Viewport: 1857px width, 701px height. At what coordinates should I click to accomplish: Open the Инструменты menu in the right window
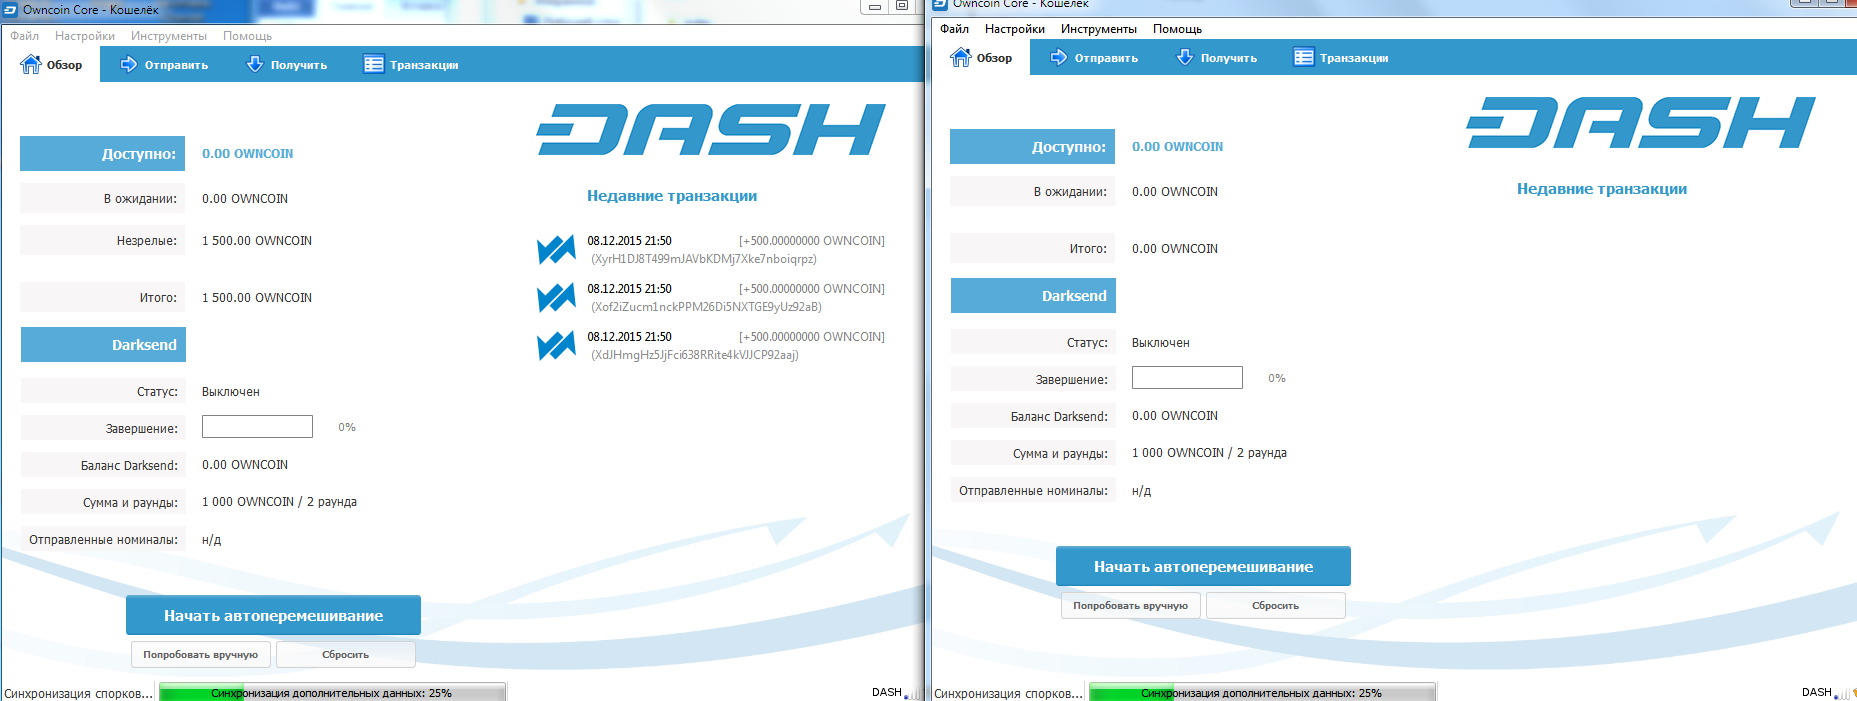(x=1099, y=29)
